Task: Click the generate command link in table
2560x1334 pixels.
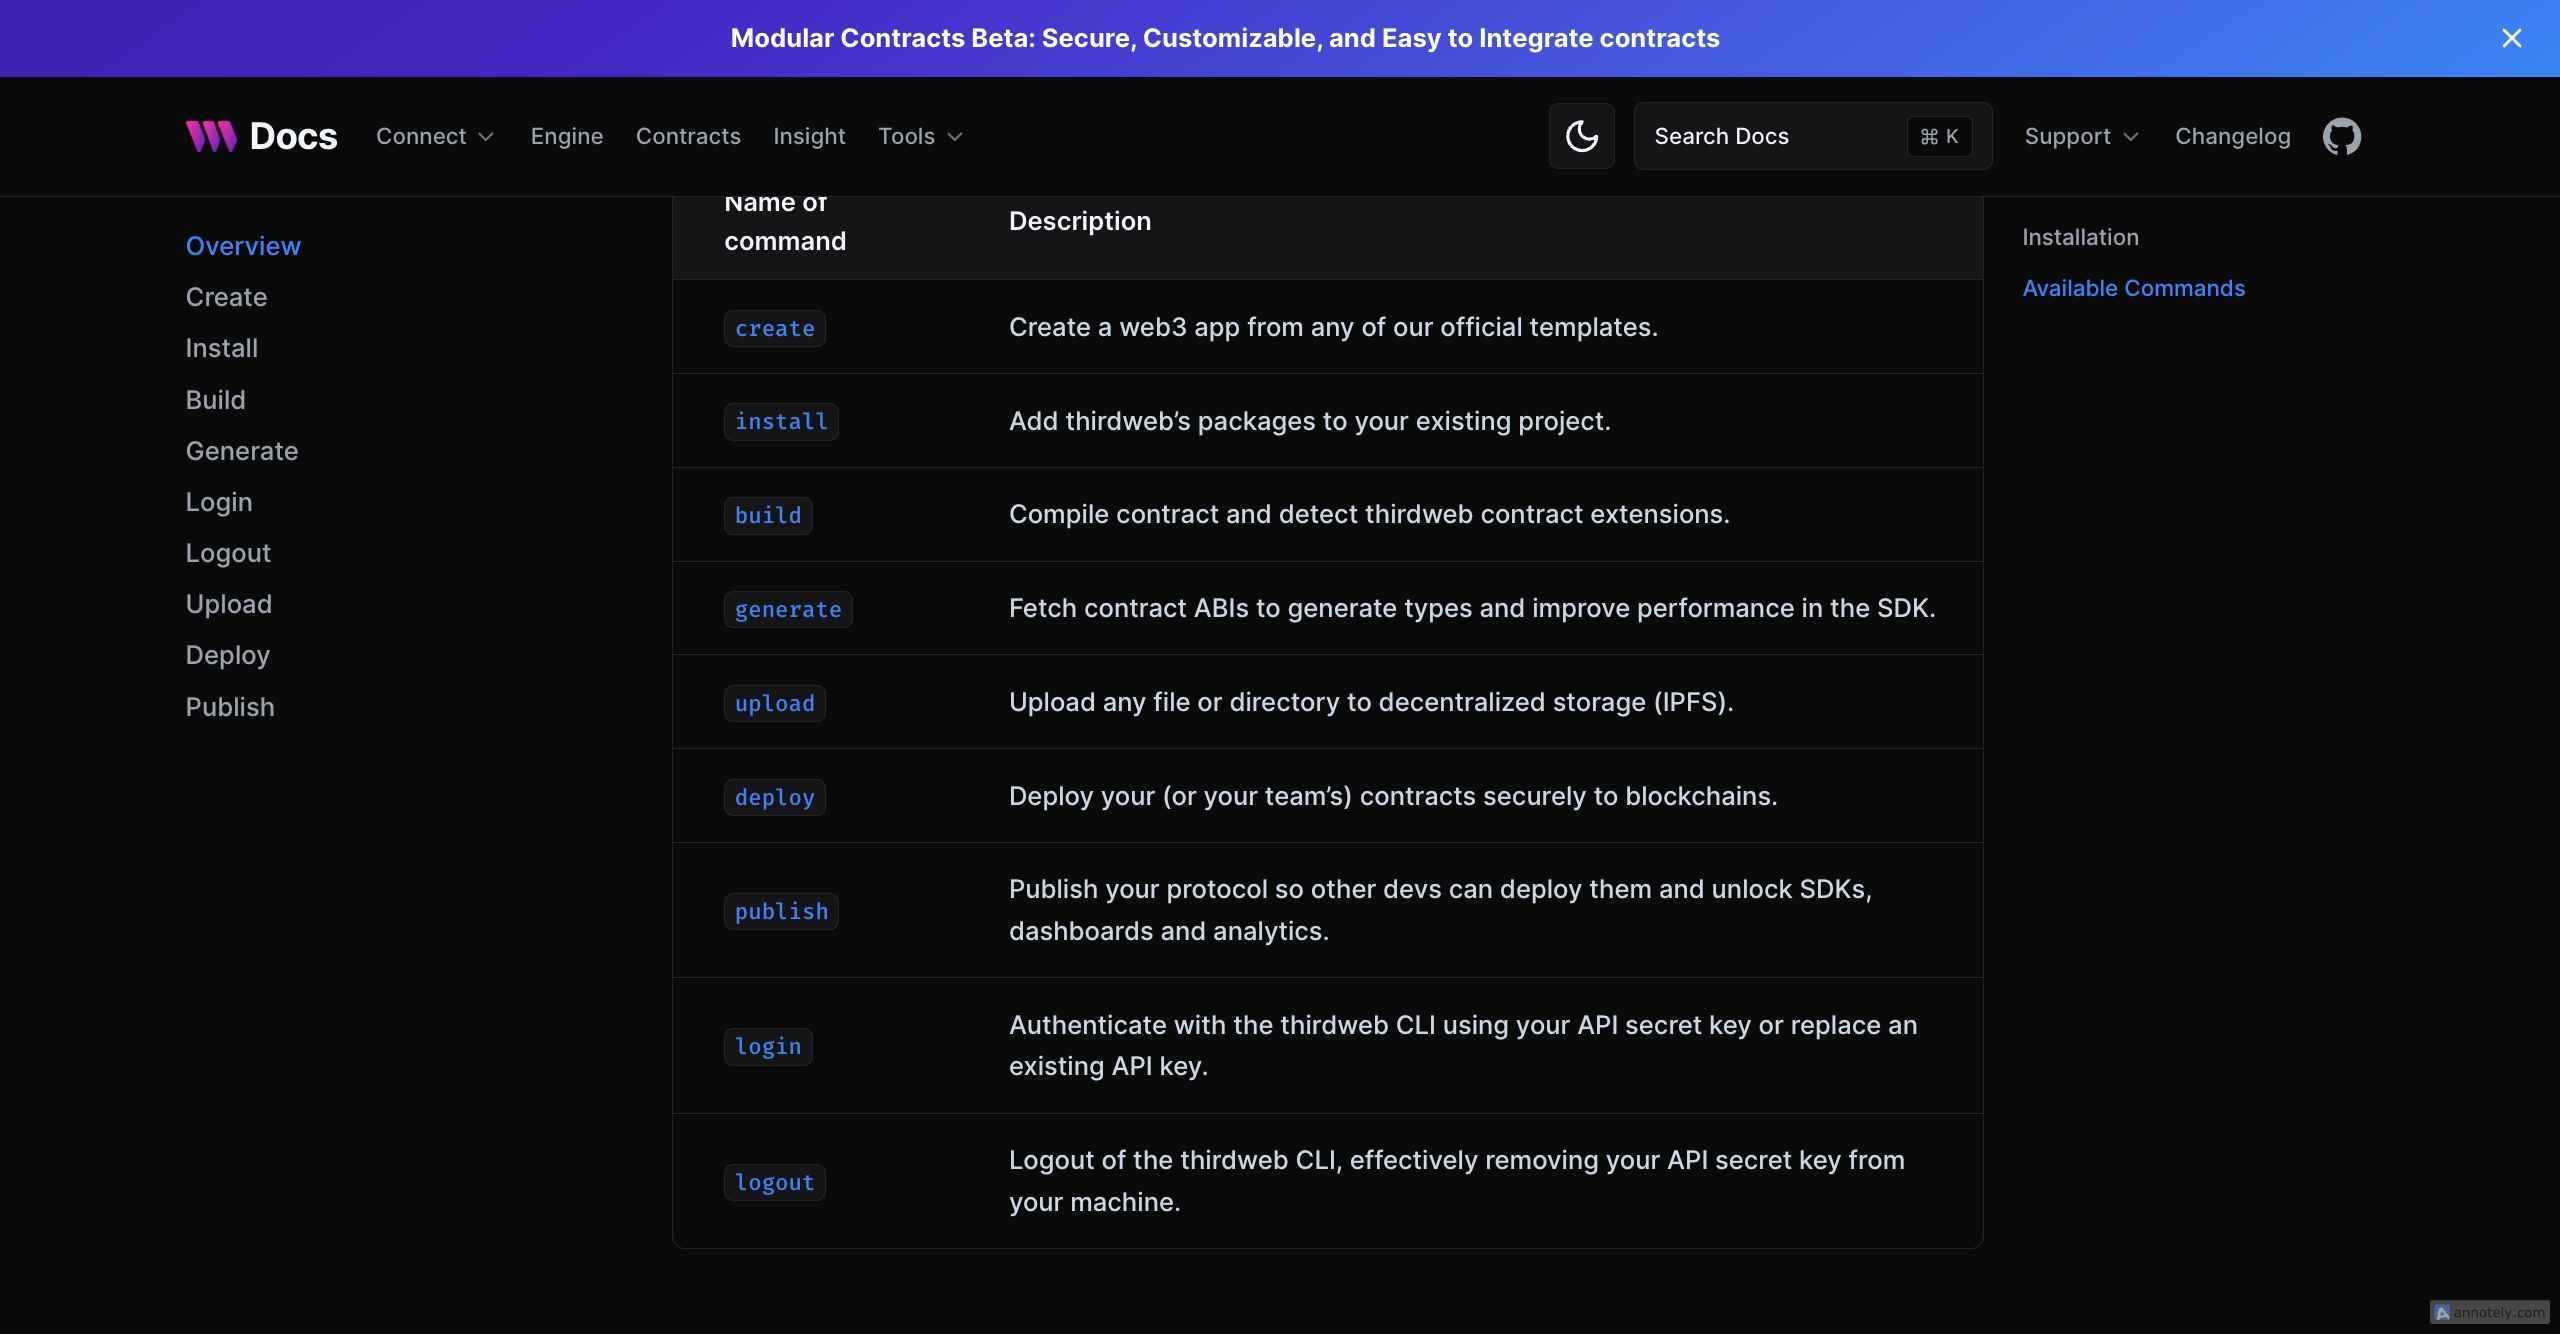Action: [x=788, y=609]
